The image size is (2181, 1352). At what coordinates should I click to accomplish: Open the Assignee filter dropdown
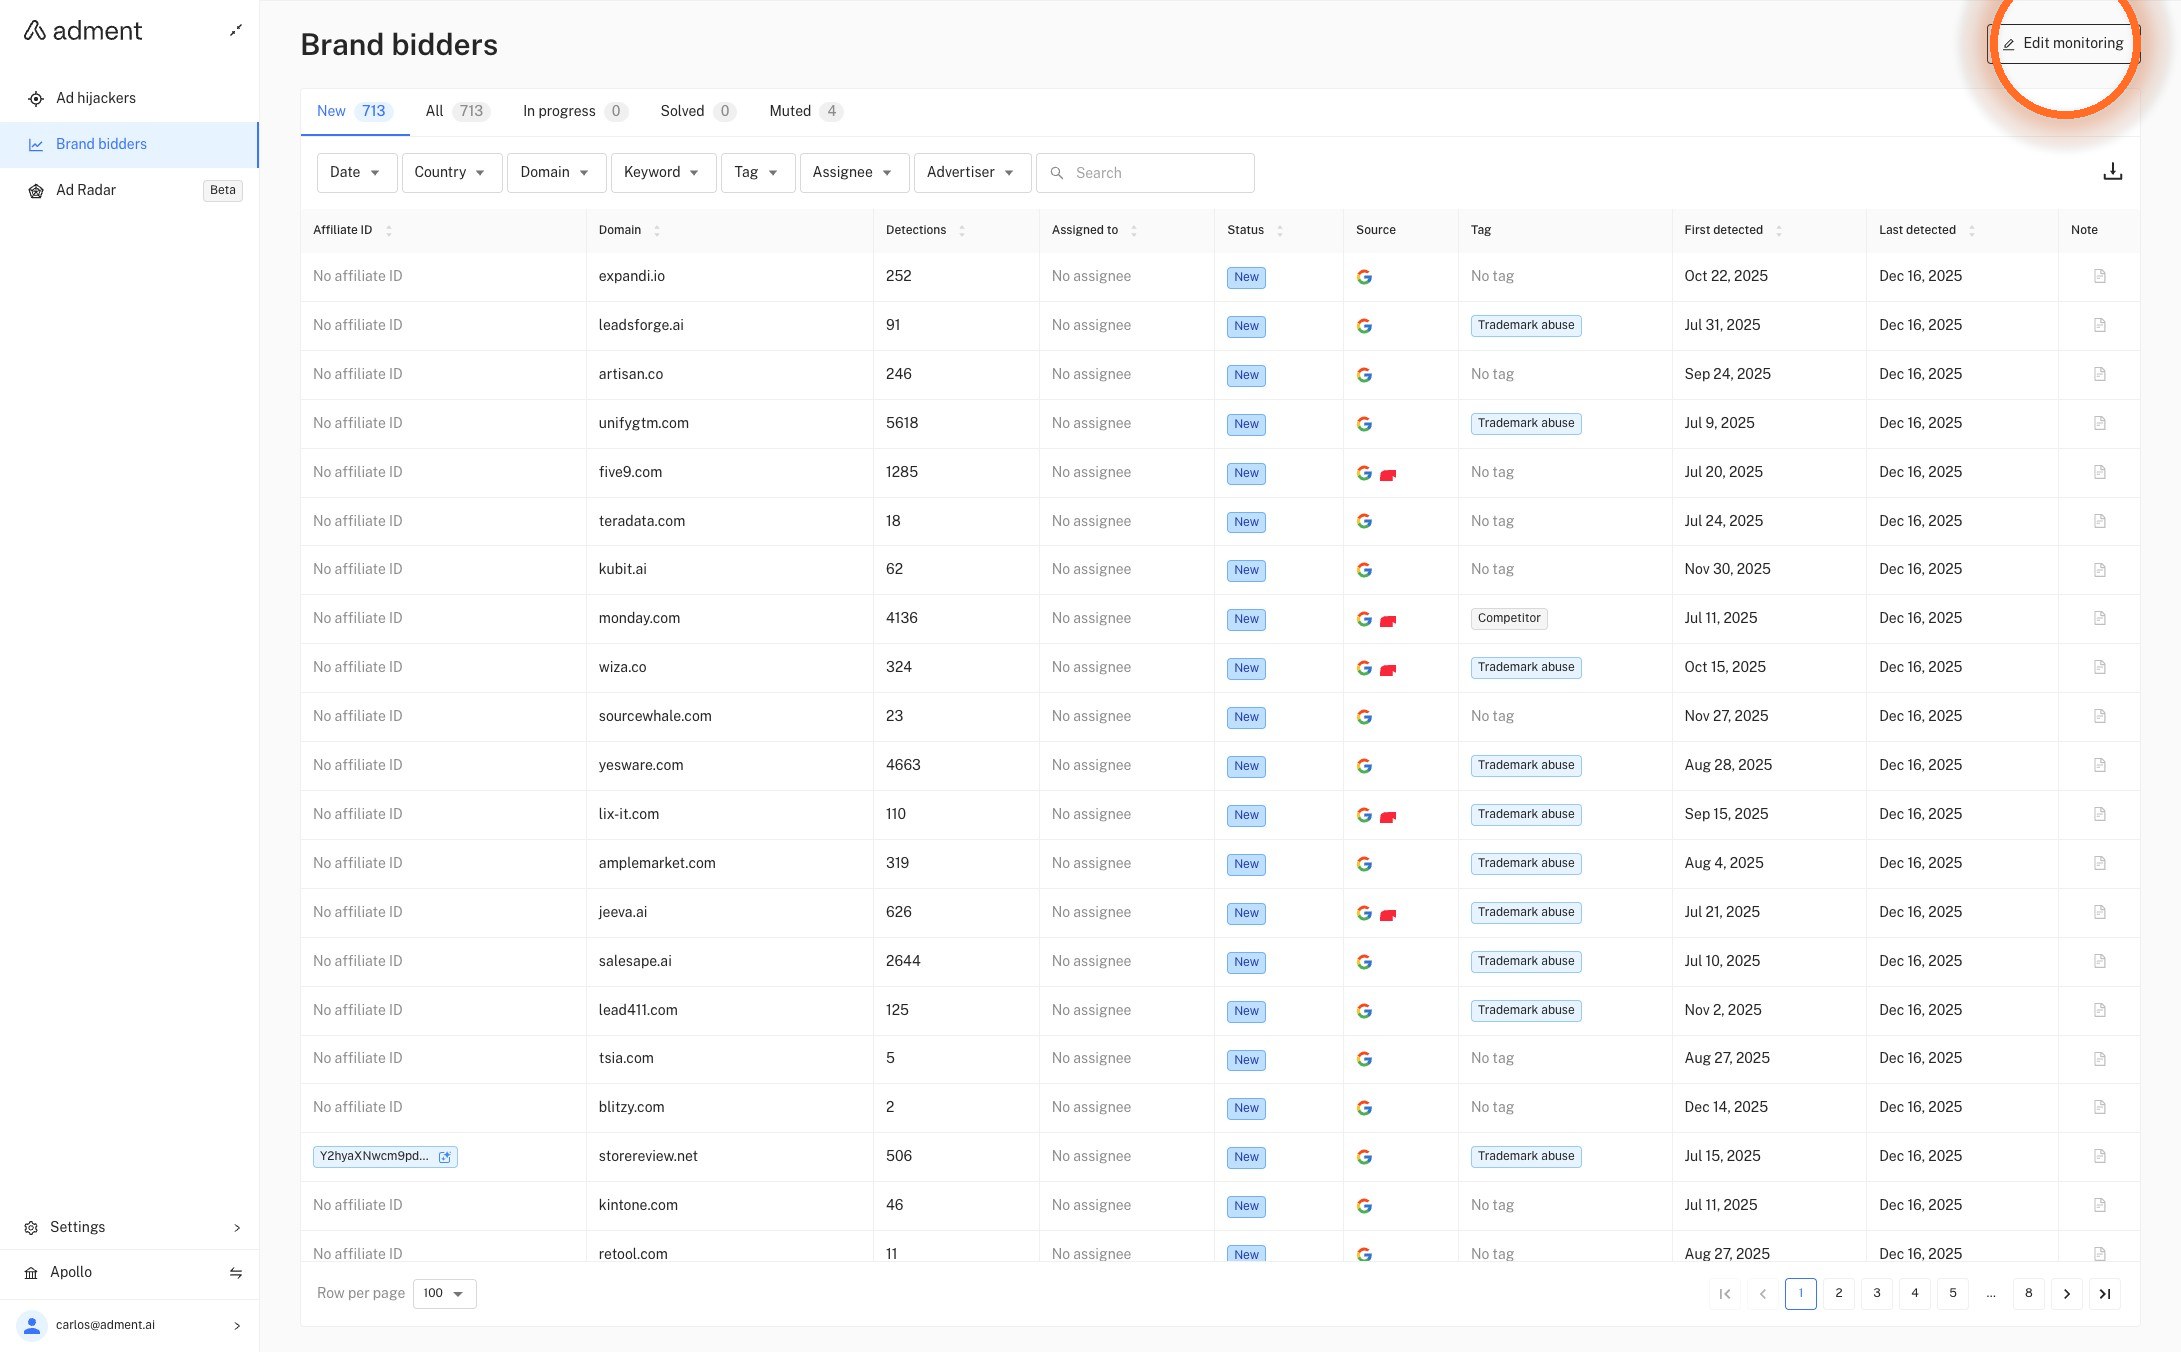pos(854,172)
